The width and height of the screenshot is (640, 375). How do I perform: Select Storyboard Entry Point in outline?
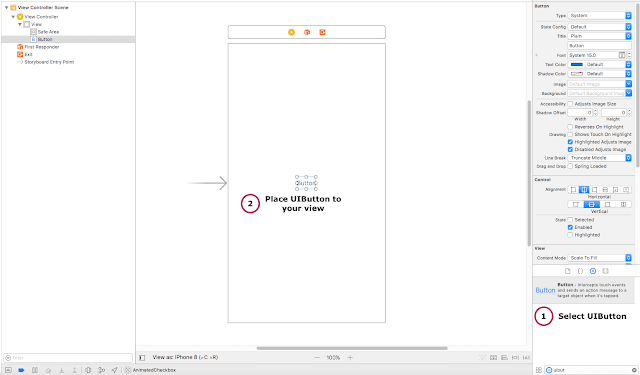[49, 62]
